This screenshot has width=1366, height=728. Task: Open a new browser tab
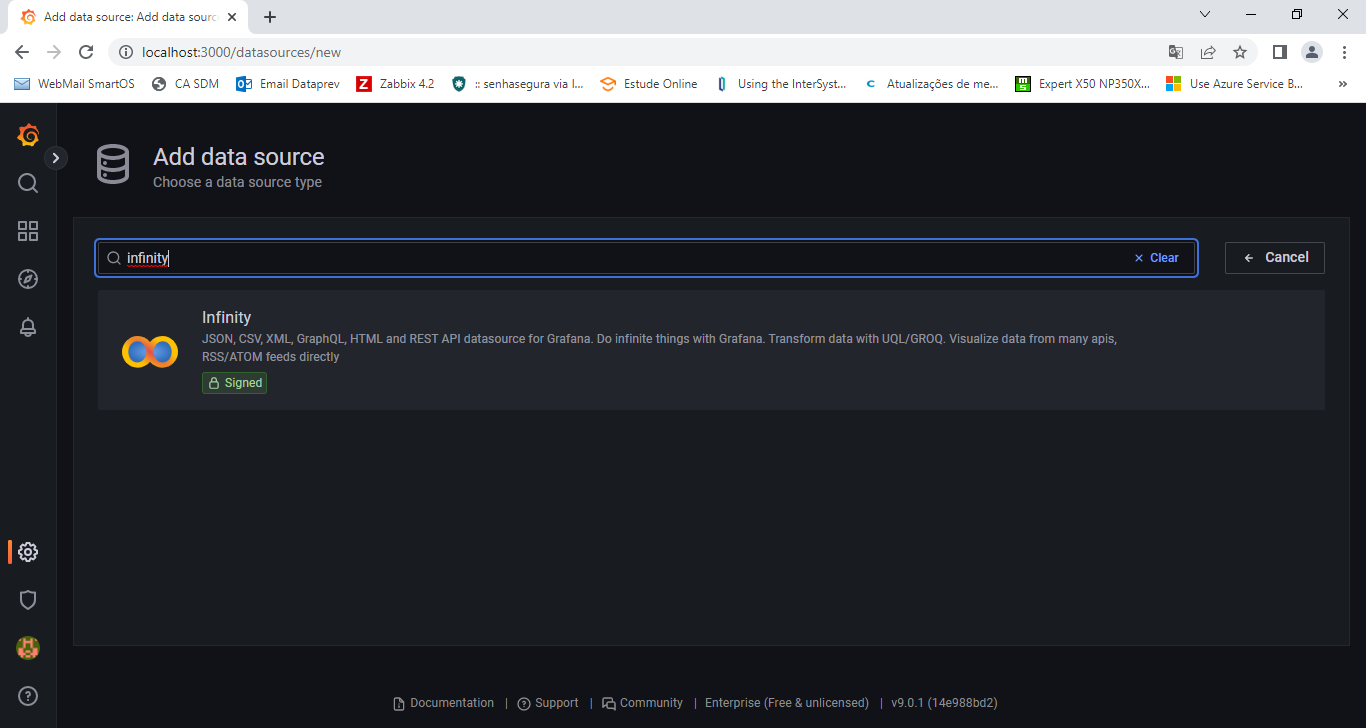coord(270,17)
